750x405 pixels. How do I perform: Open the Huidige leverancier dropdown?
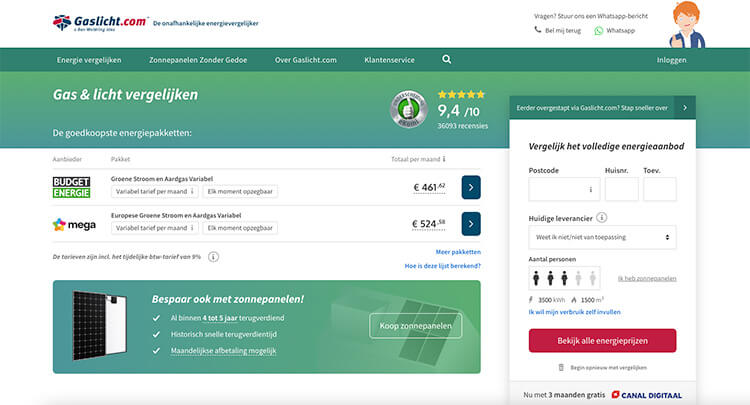point(602,238)
